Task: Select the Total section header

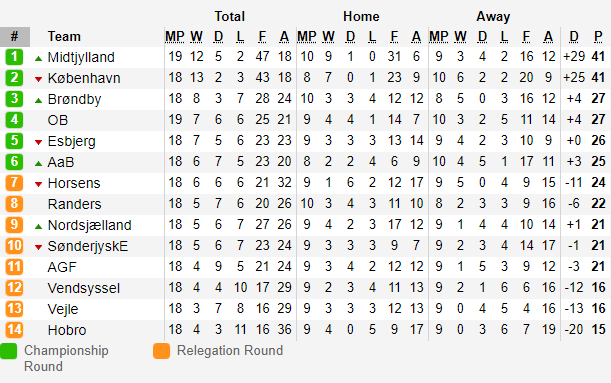Action: pos(230,16)
